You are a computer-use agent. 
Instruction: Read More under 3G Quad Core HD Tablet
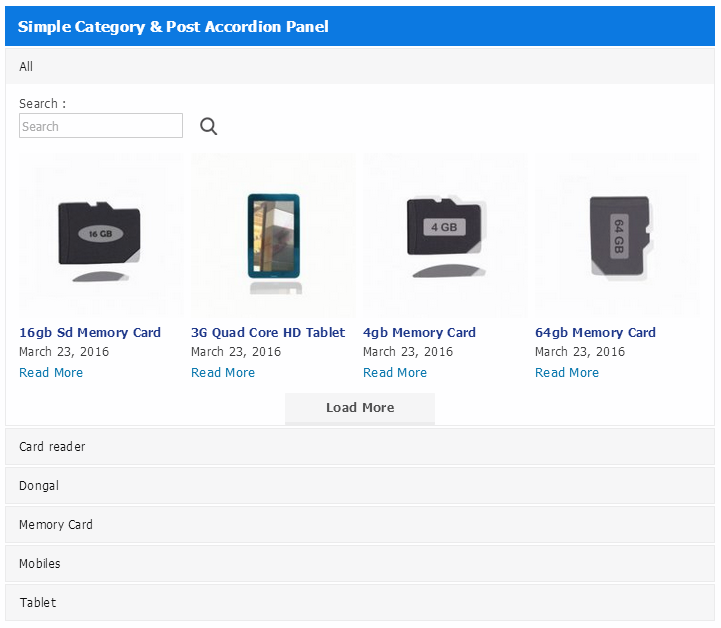pyautogui.click(x=223, y=372)
